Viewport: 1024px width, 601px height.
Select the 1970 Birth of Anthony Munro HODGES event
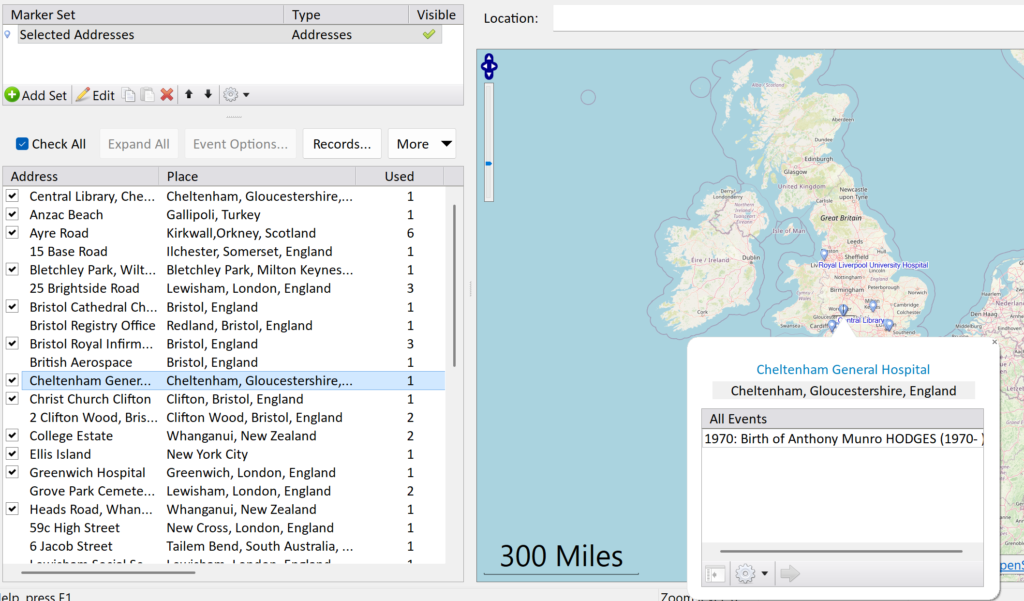click(842, 438)
